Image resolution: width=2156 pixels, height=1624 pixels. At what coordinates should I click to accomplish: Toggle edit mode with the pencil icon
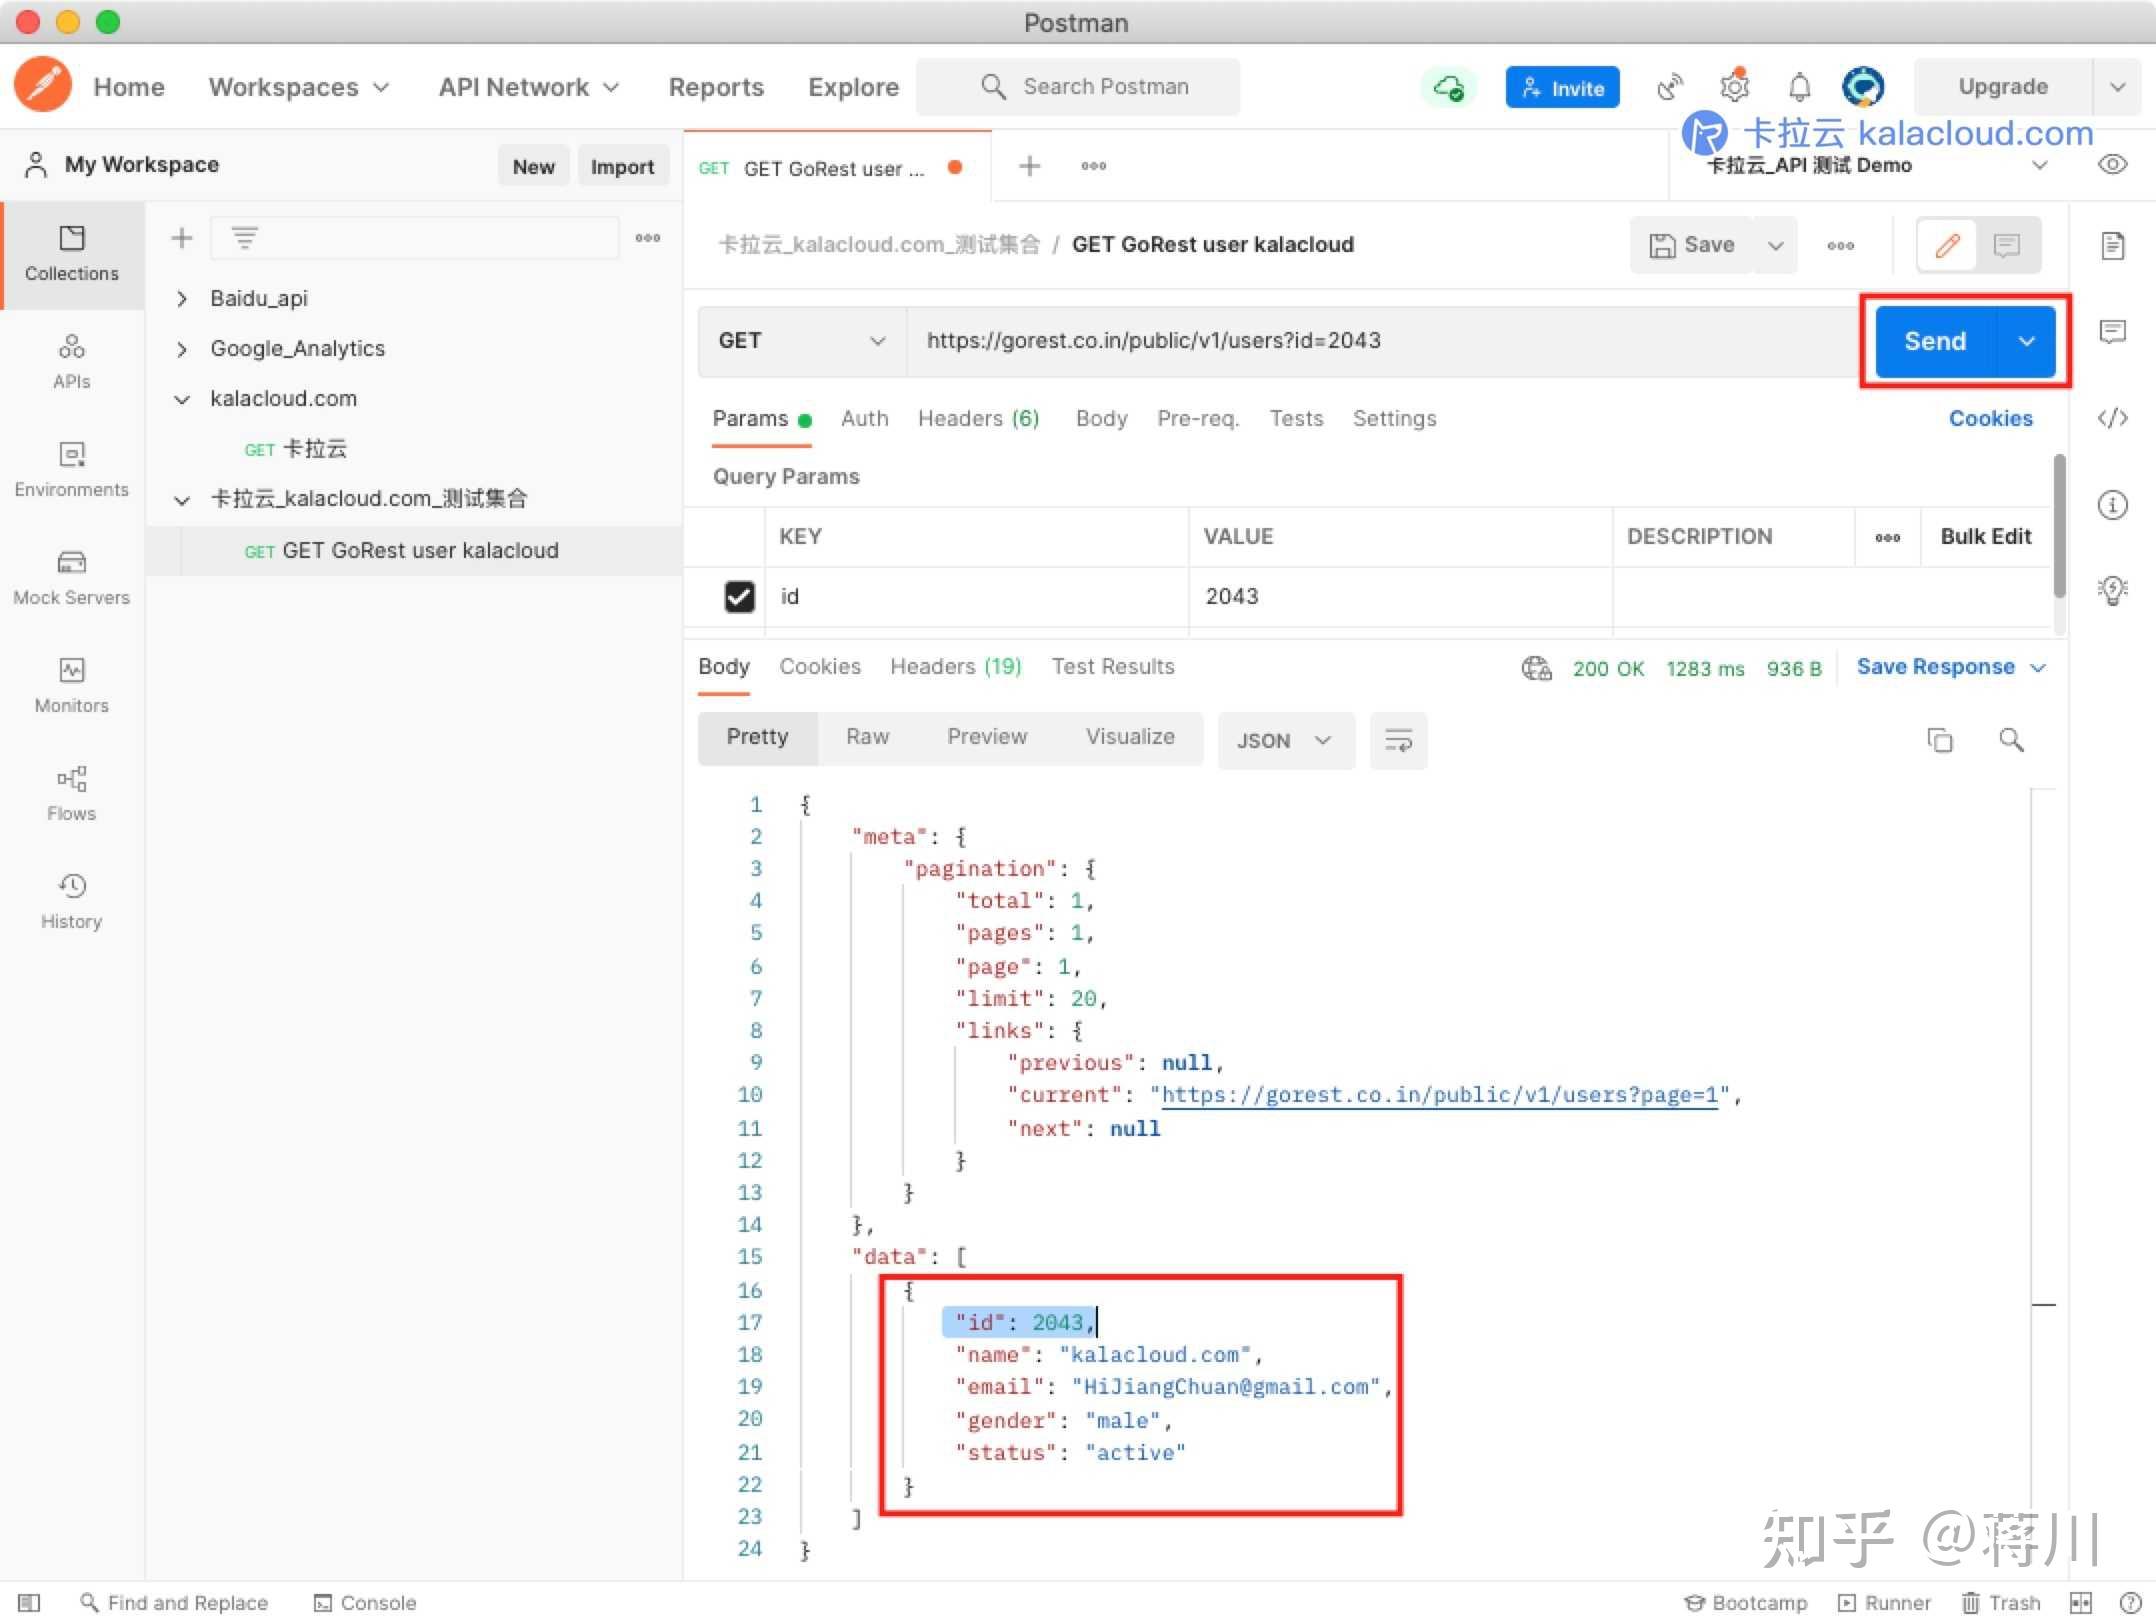(x=1945, y=244)
